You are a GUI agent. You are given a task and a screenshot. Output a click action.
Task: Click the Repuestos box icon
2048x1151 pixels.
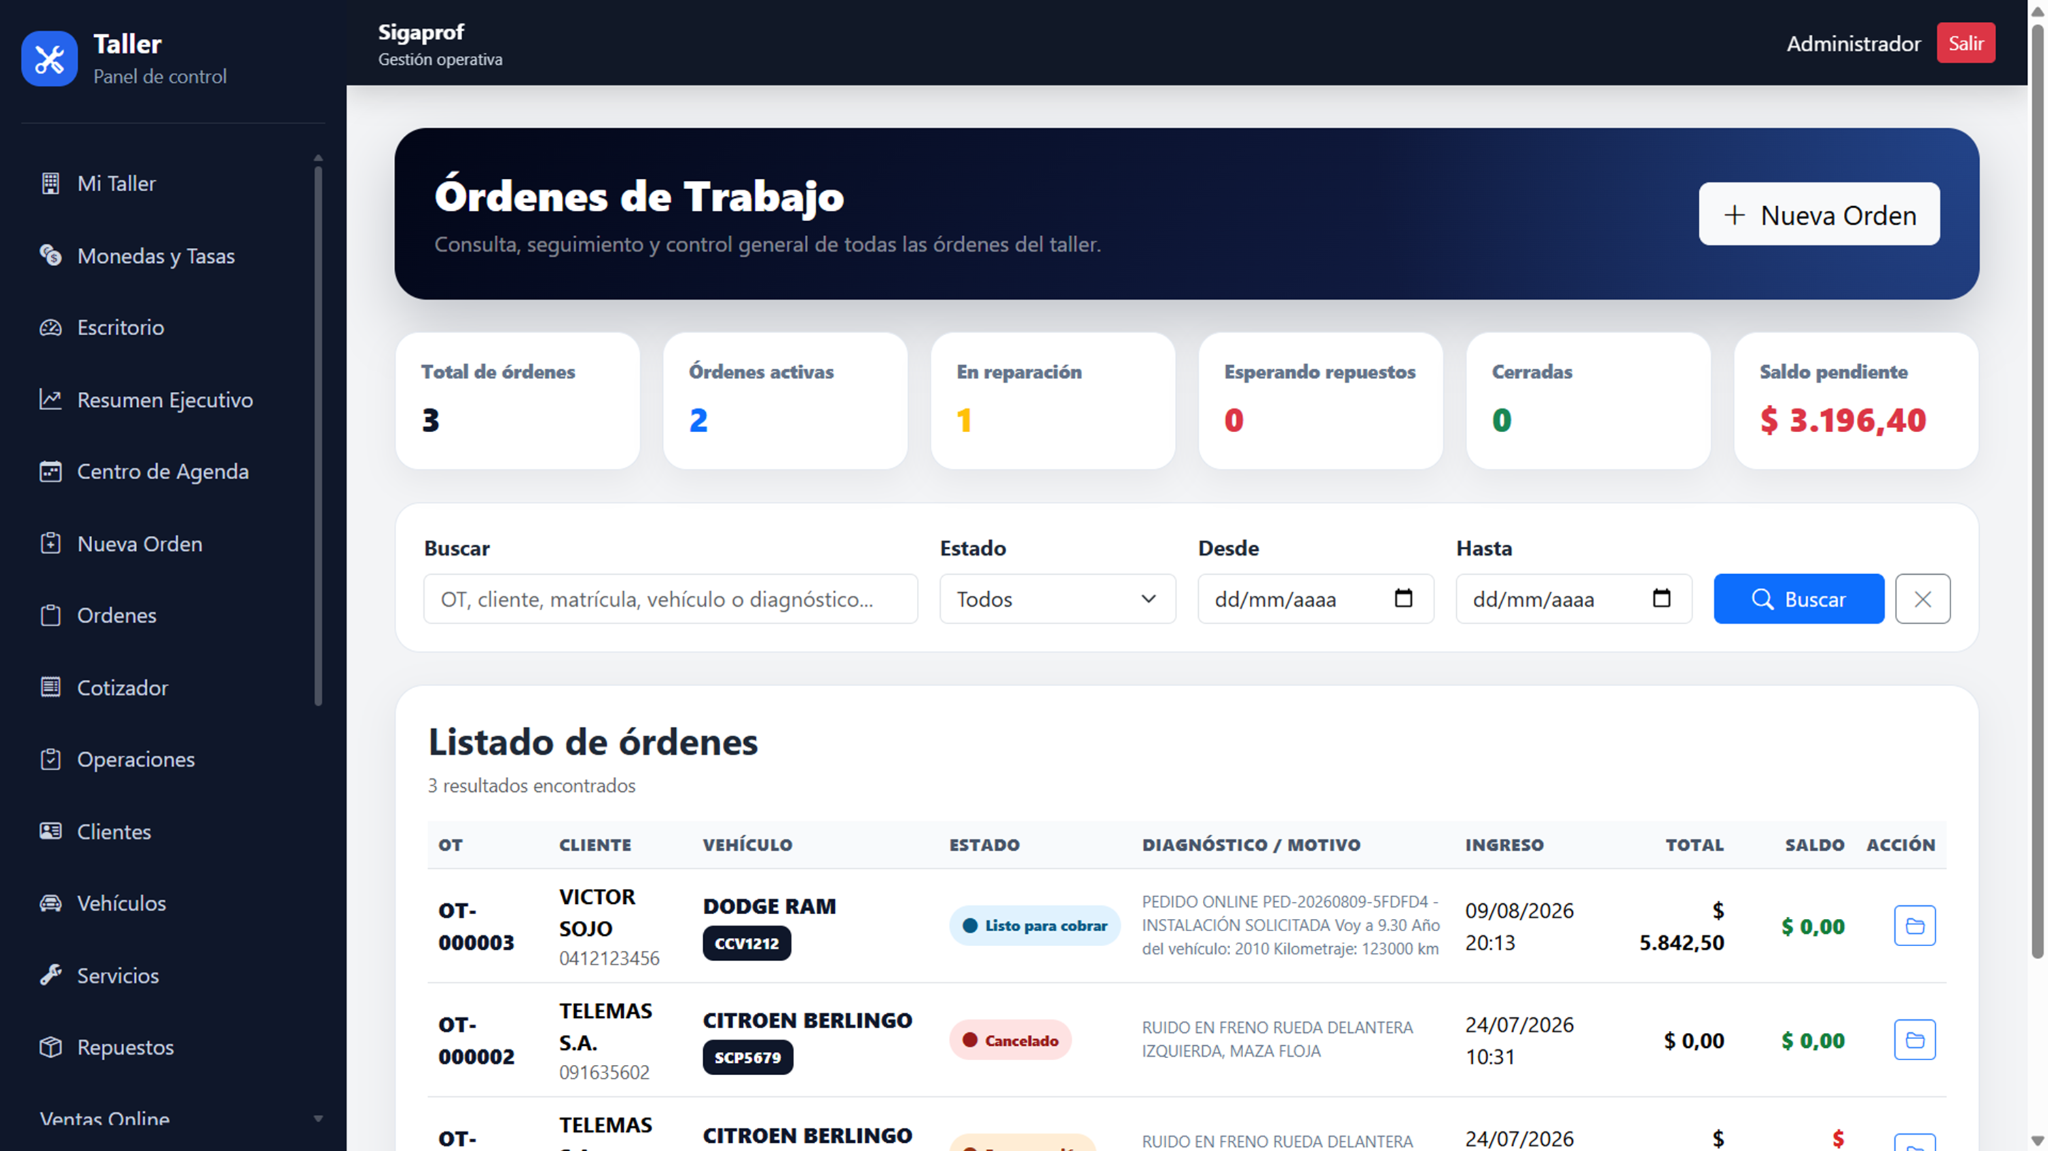(x=50, y=1047)
